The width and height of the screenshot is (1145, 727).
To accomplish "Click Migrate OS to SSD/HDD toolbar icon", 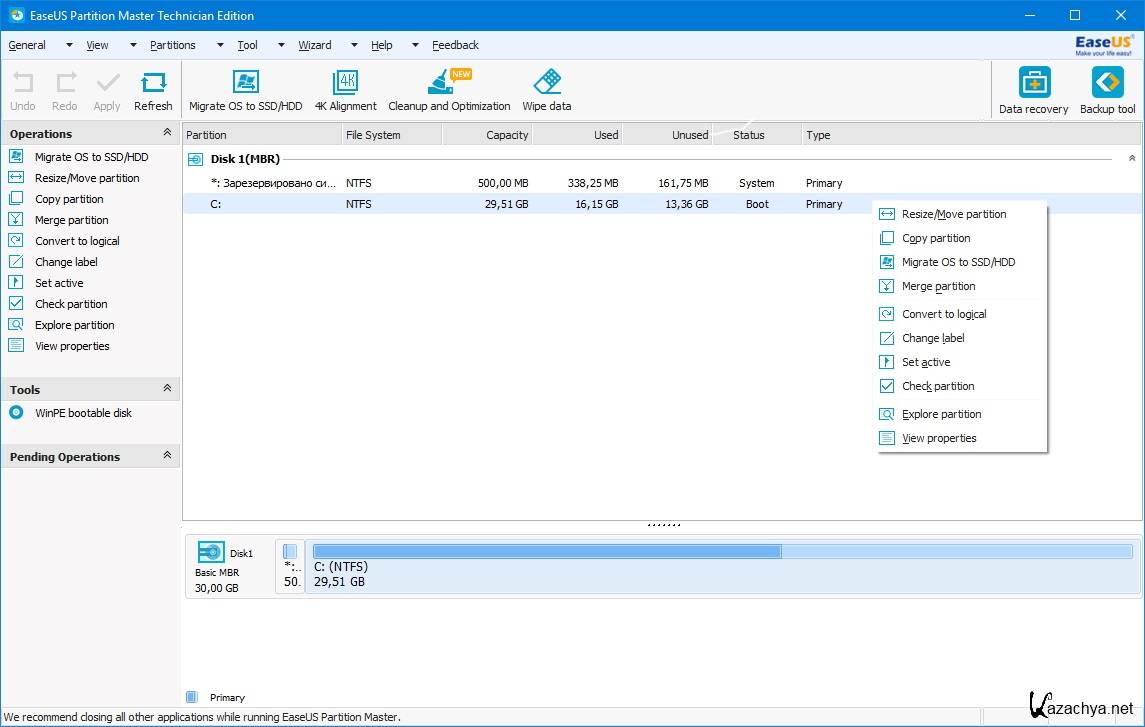I will (245, 90).
